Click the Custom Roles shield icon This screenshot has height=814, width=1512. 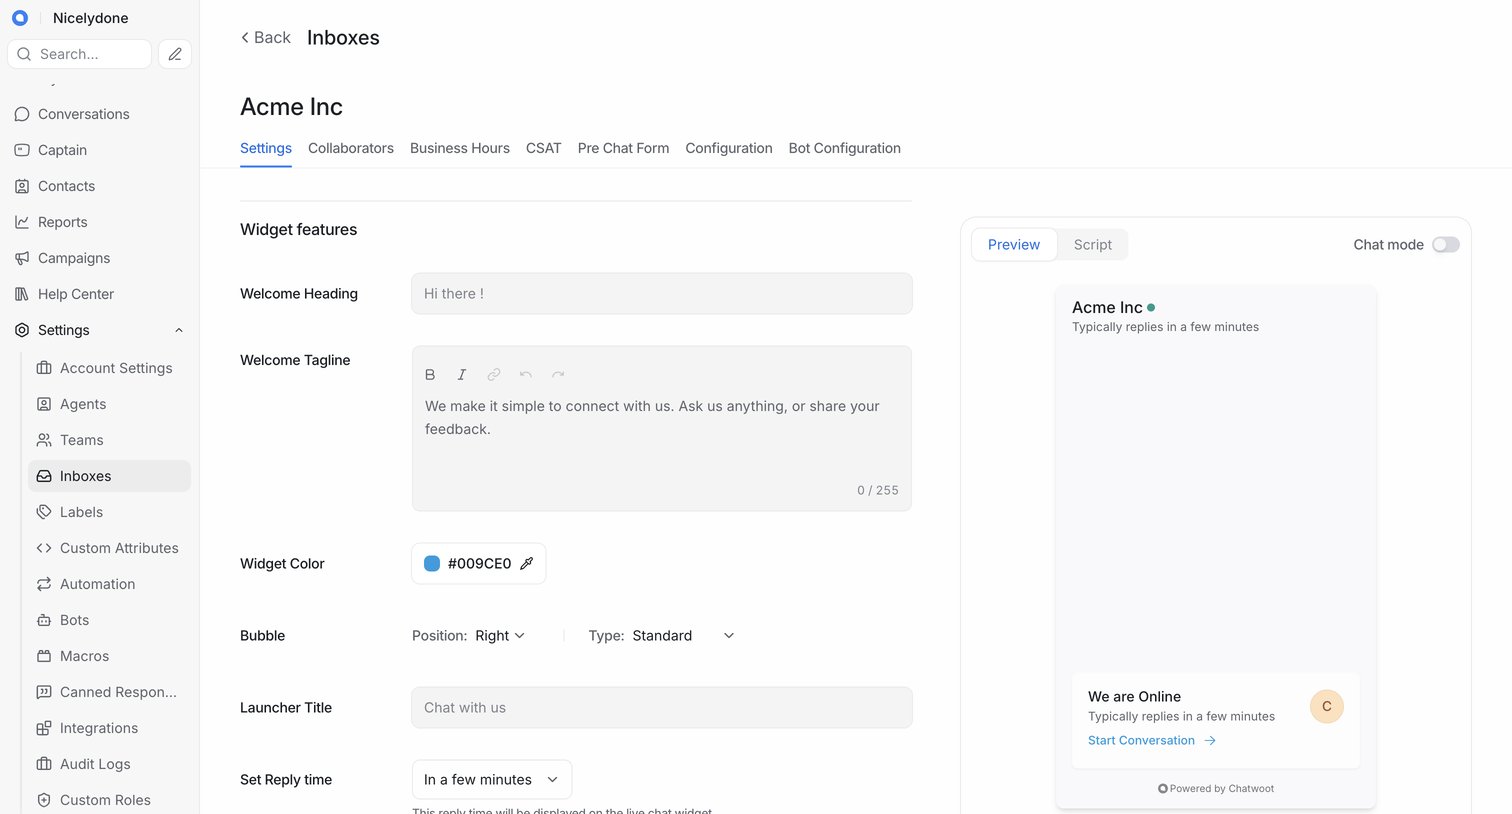pos(44,800)
